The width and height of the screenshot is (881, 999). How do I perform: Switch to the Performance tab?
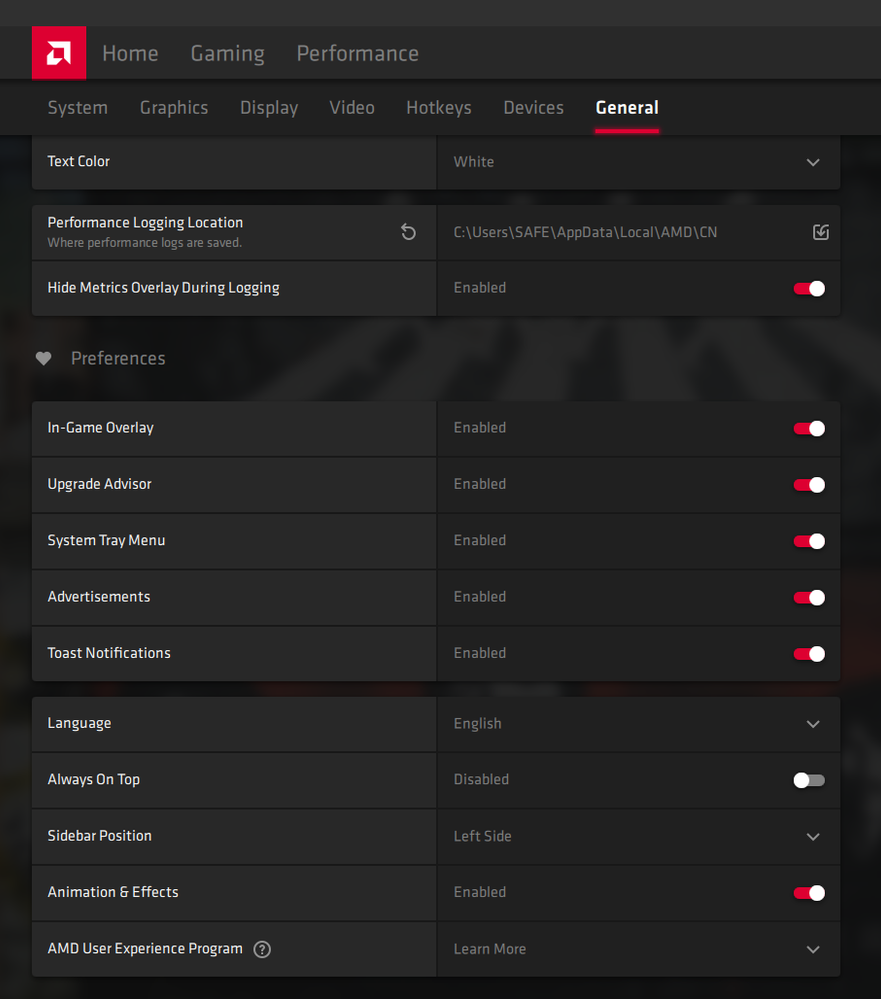tap(357, 54)
